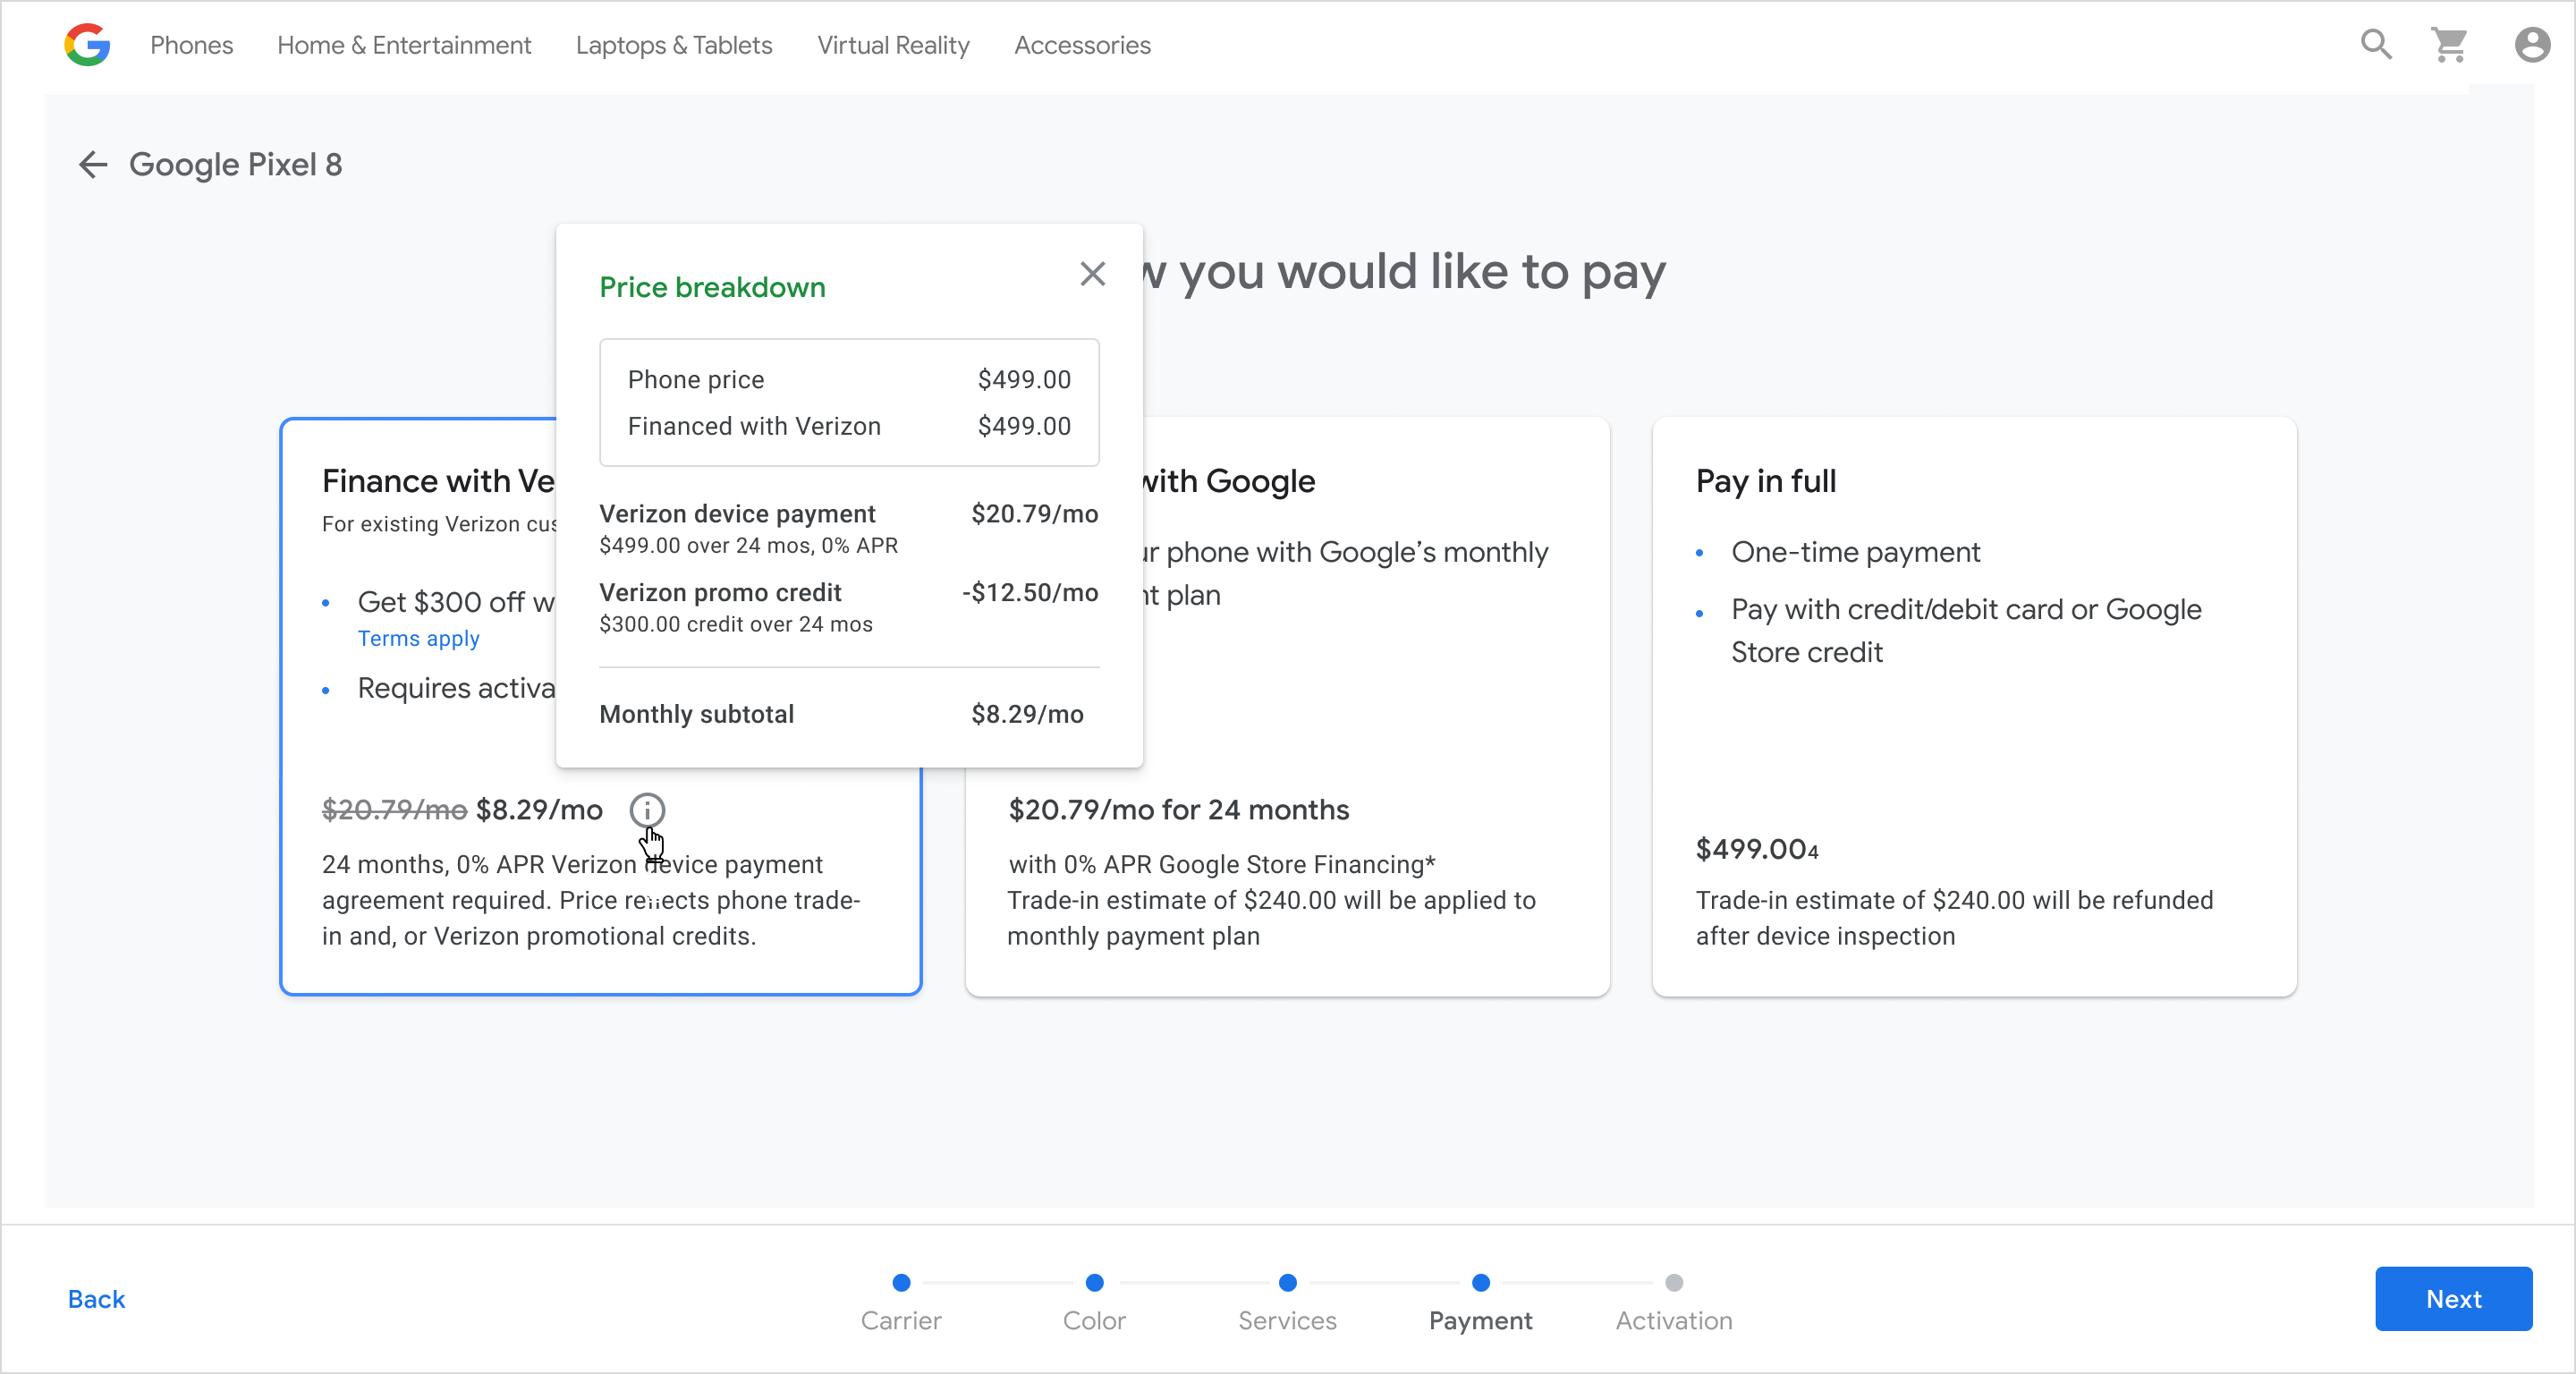Viewport: 2576px width, 1374px height.
Task: Click the Next button
Action: tap(2453, 1298)
